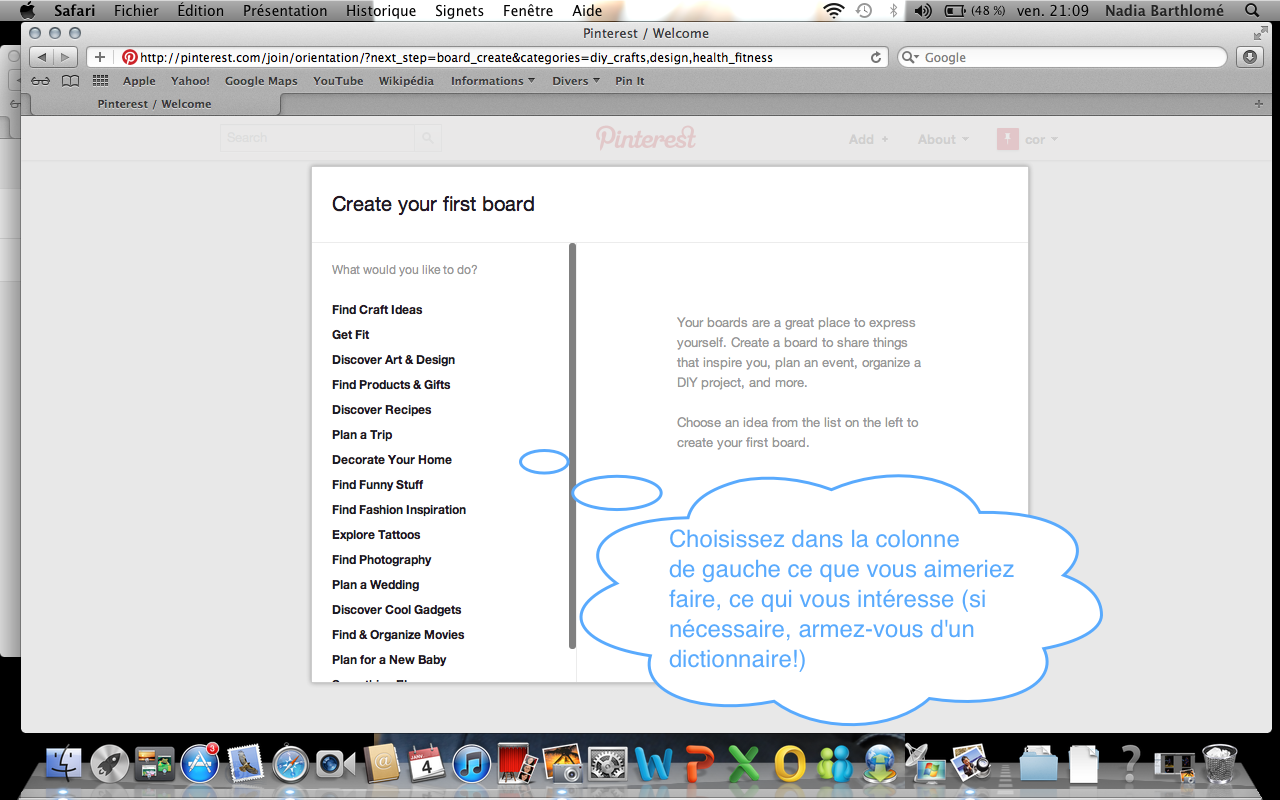Go forward with the Safari forward arrow
The image size is (1280, 800).
tap(66, 57)
